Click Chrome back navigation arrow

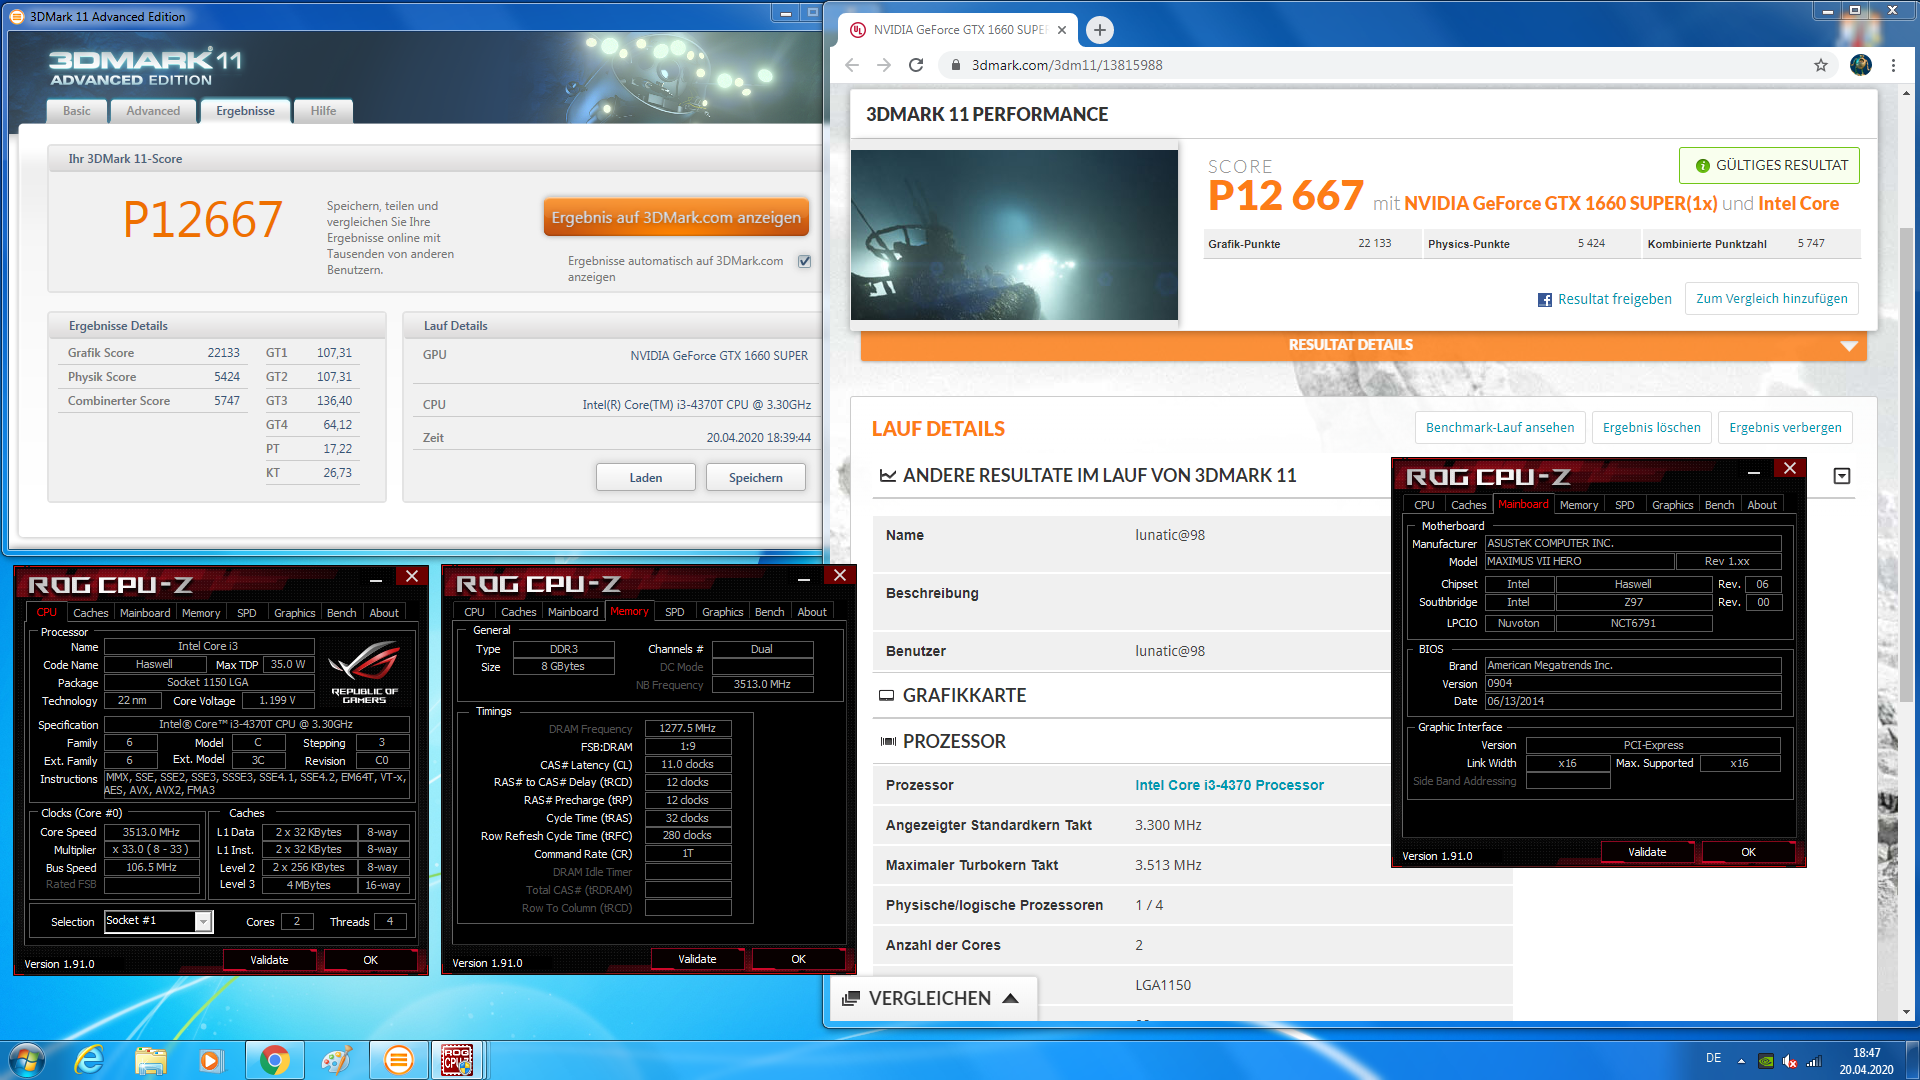[x=852, y=65]
